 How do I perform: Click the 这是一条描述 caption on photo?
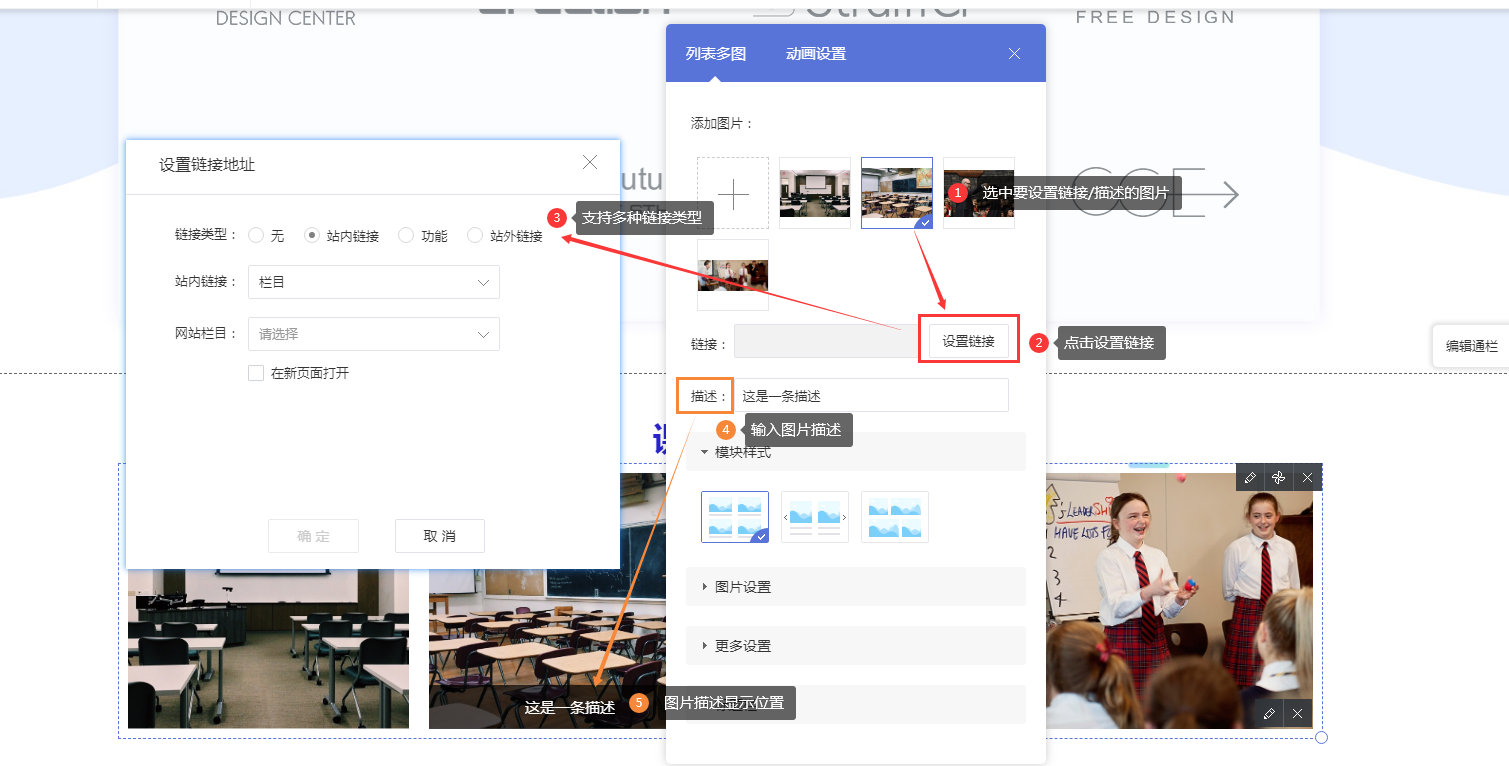point(570,707)
